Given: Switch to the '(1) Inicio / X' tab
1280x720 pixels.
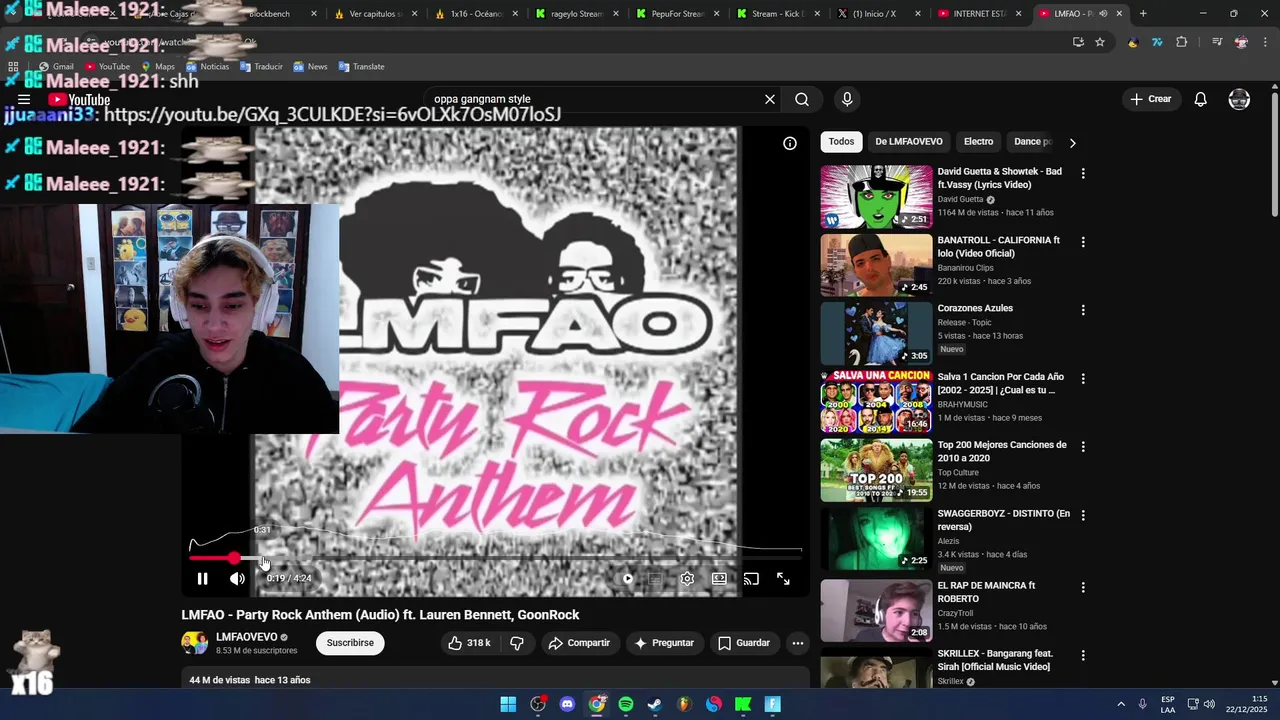Looking at the screenshot, I should coord(878,14).
